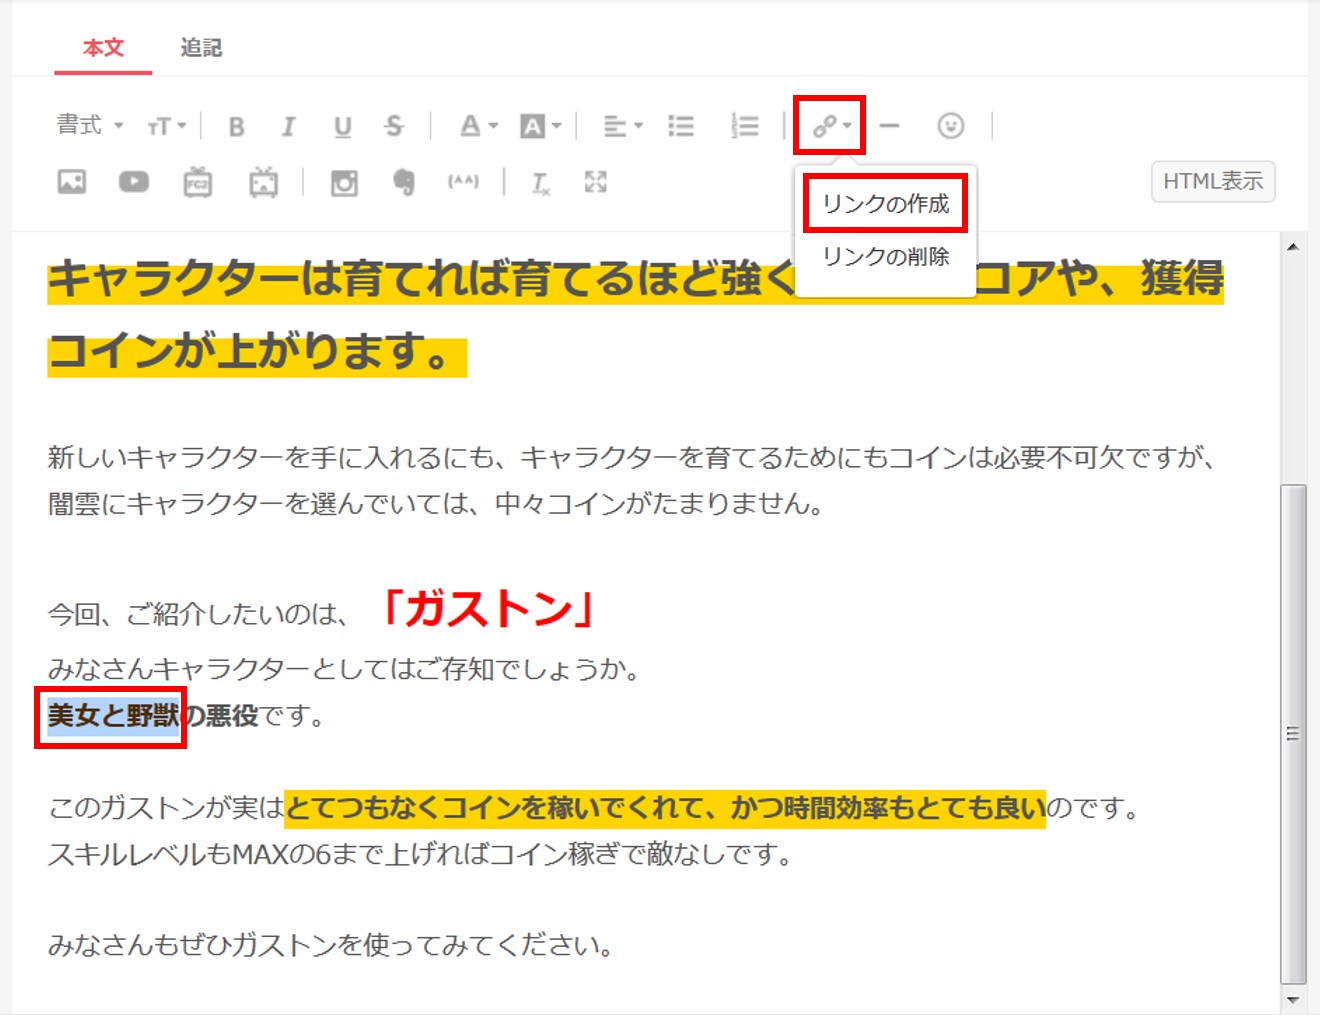Toggle underline formatting
The image size is (1320, 1015).
coord(342,126)
